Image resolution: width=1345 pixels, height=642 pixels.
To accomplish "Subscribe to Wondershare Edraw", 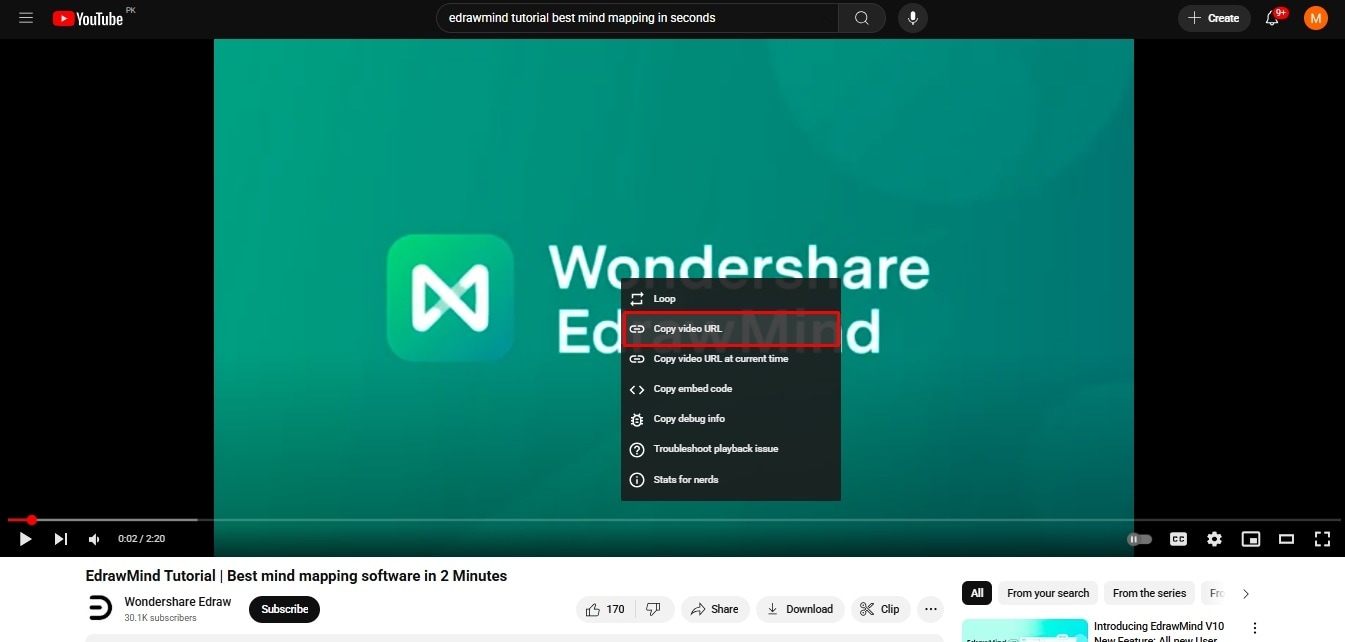I will click(x=284, y=609).
